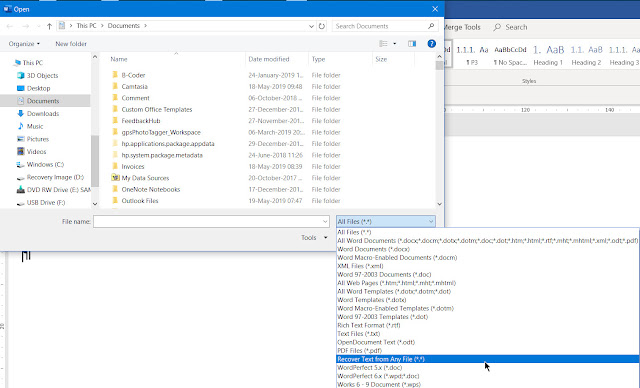The image size is (640, 388).
Task: Select This PC in navigation pane
Action: pyautogui.click(x=32, y=63)
